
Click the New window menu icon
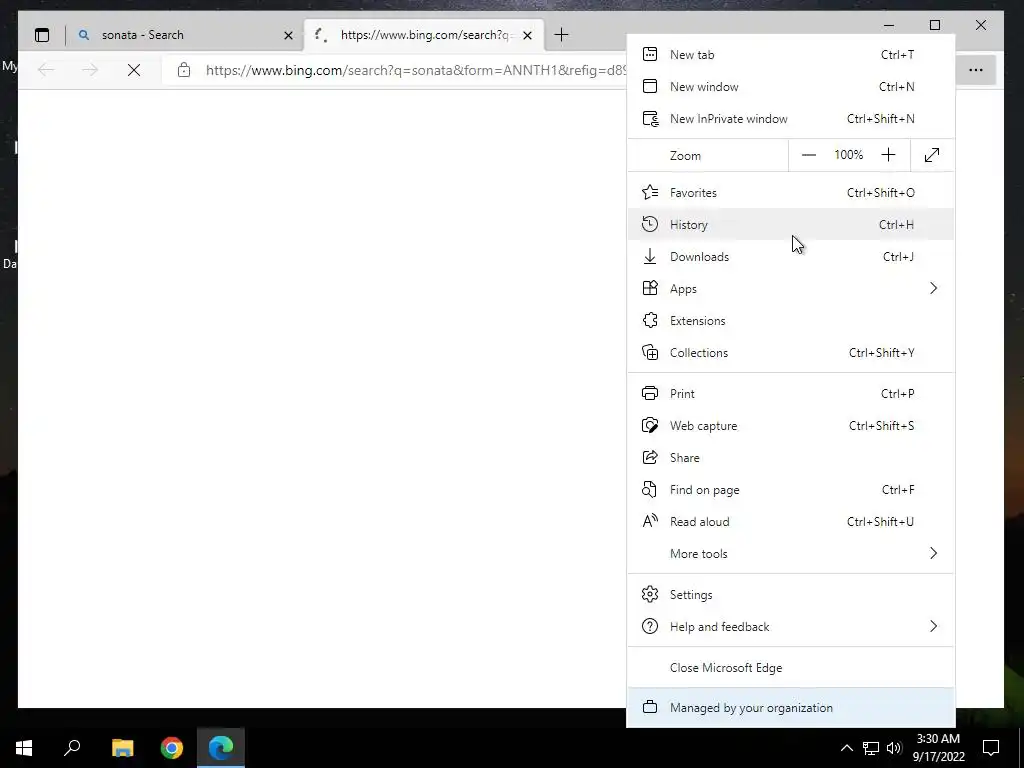pyautogui.click(x=650, y=86)
